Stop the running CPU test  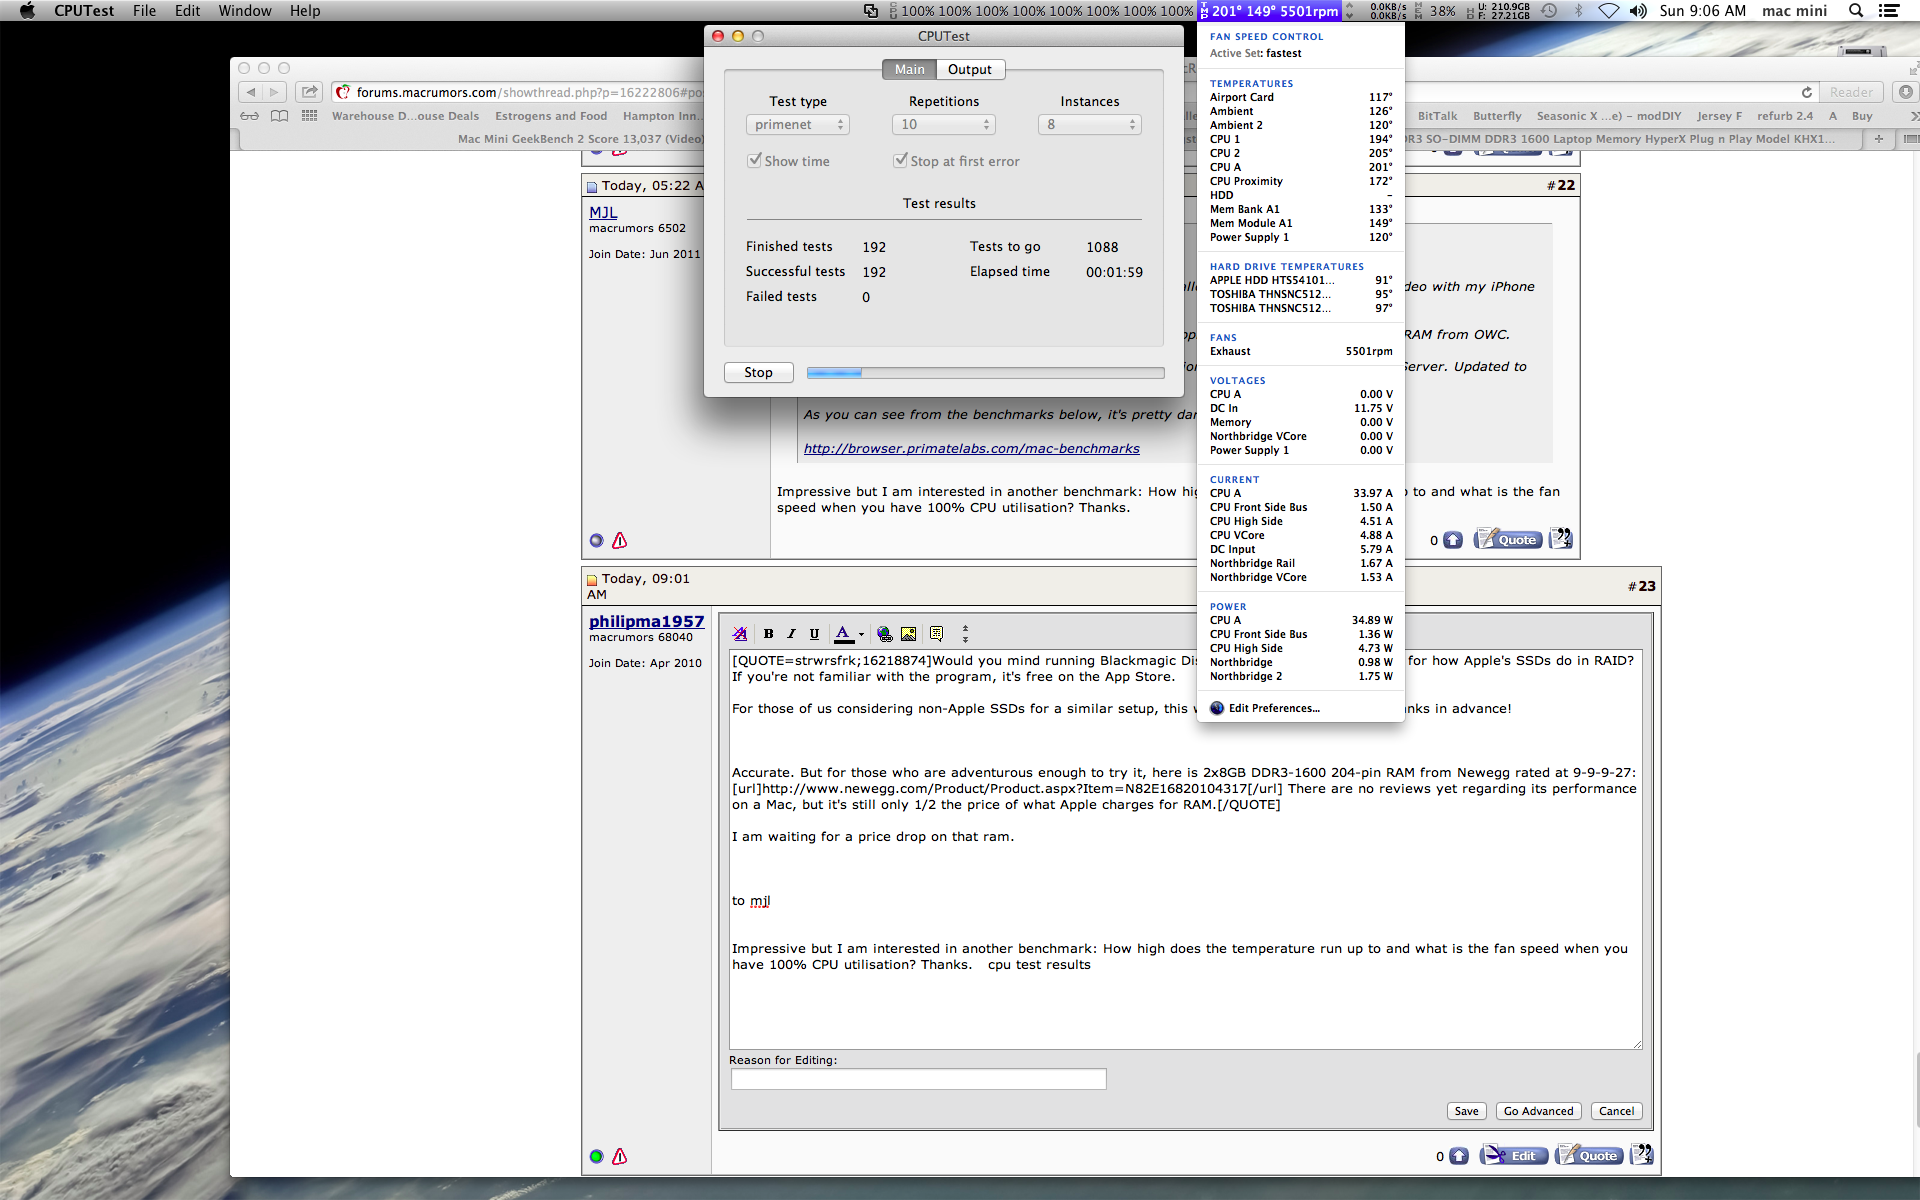tap(759, 372)
